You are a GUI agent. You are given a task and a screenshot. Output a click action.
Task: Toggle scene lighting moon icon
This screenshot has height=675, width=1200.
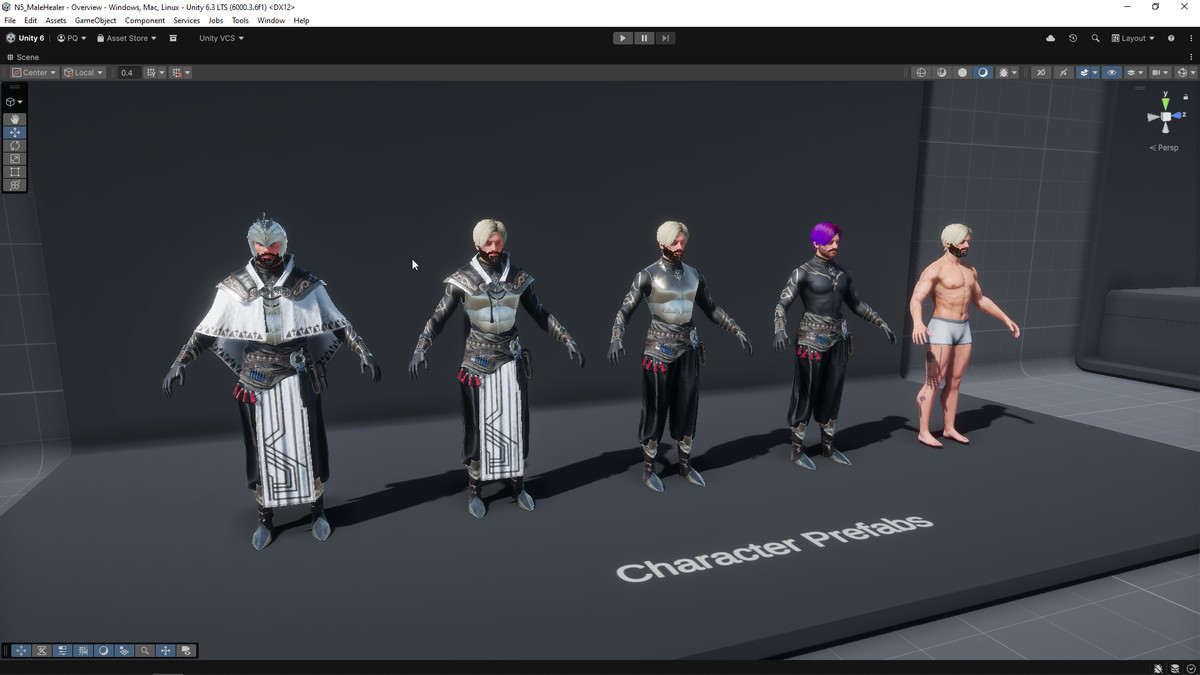983,73
